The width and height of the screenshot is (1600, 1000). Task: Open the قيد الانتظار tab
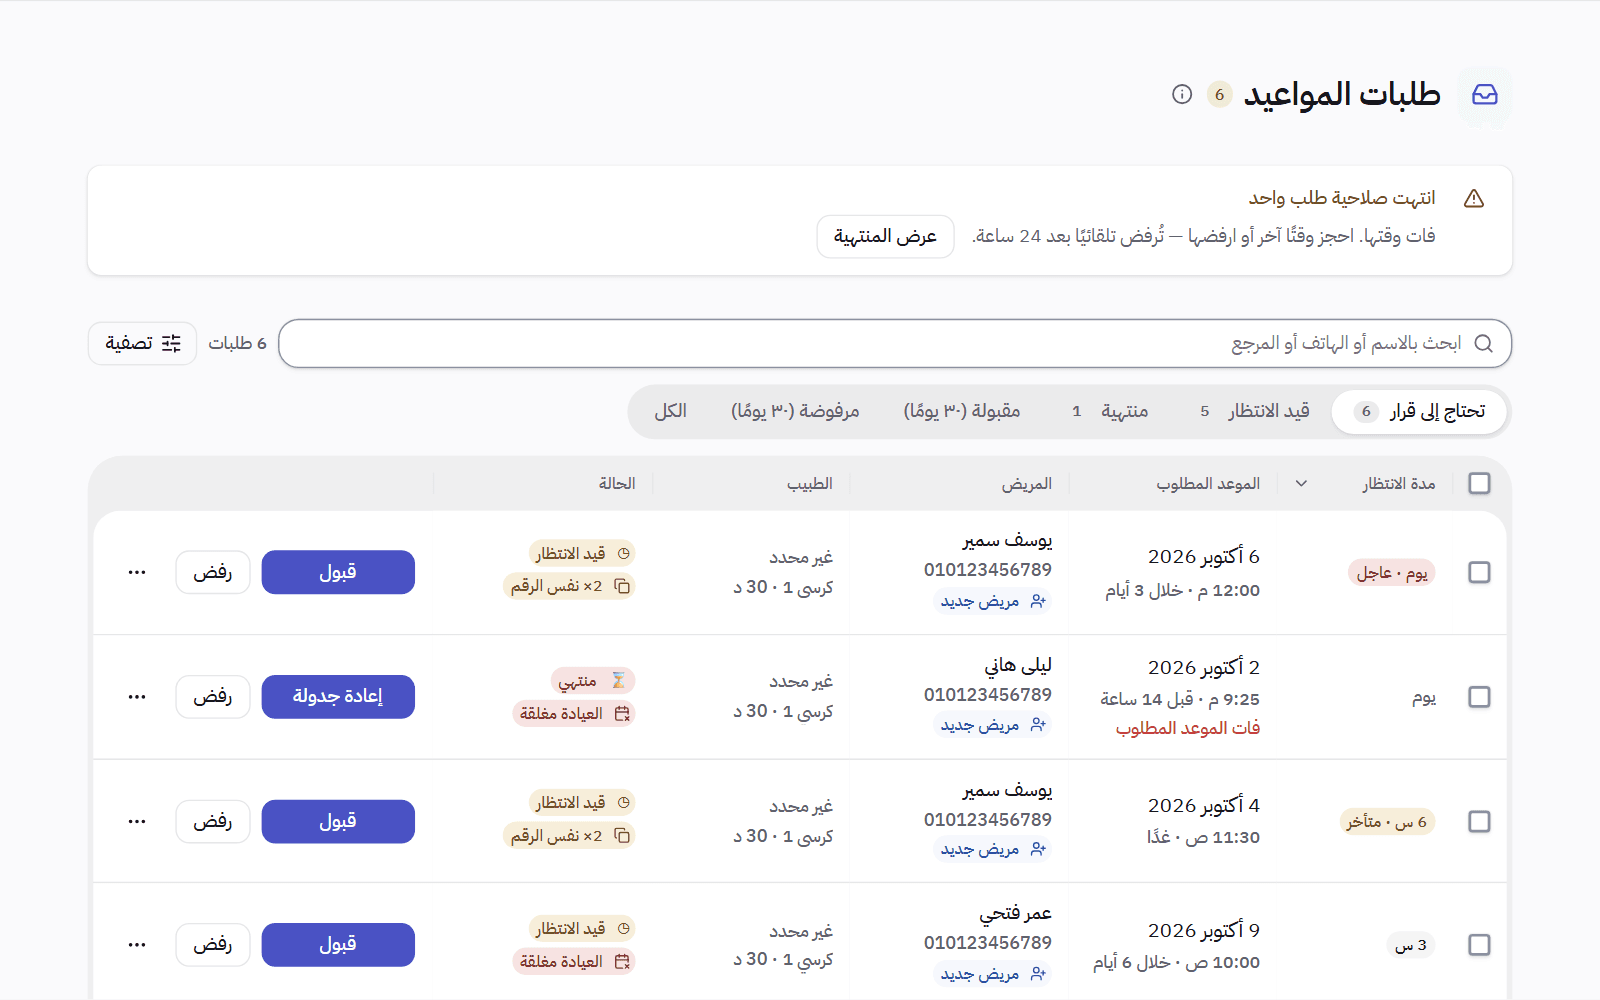point(1255,411)
